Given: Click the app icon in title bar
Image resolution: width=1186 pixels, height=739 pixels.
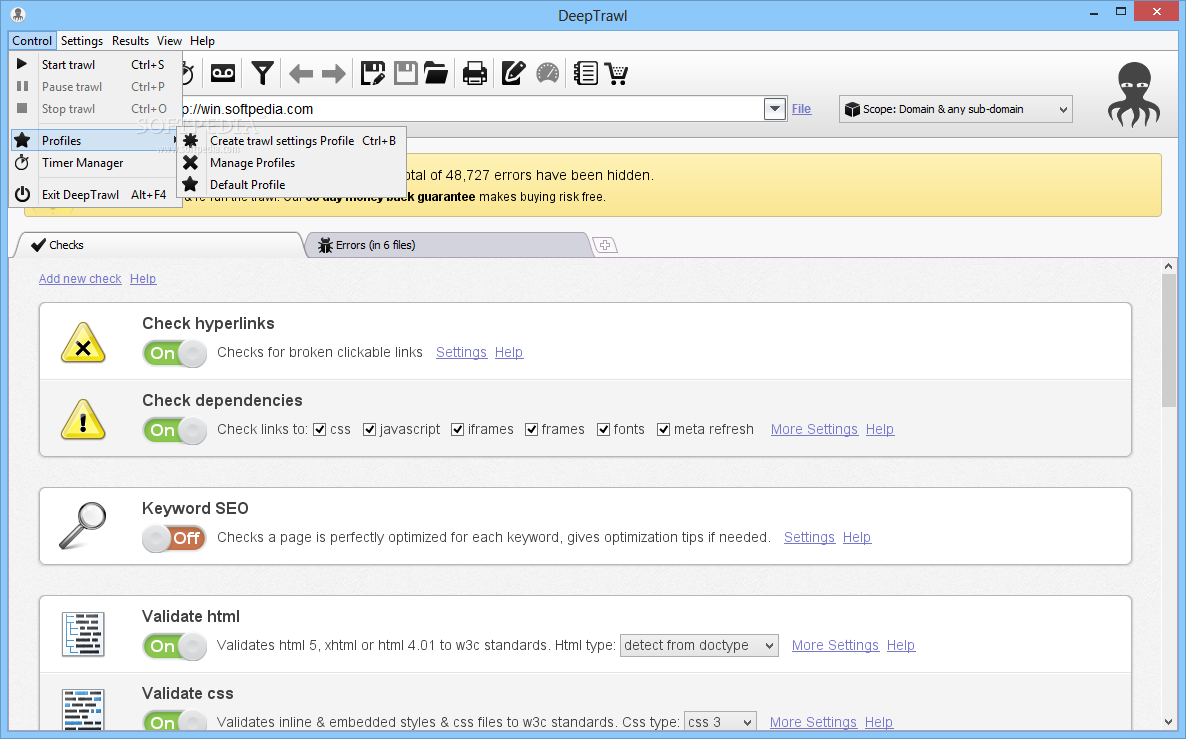Looking at the screenshot, I should tap(18, 14).
